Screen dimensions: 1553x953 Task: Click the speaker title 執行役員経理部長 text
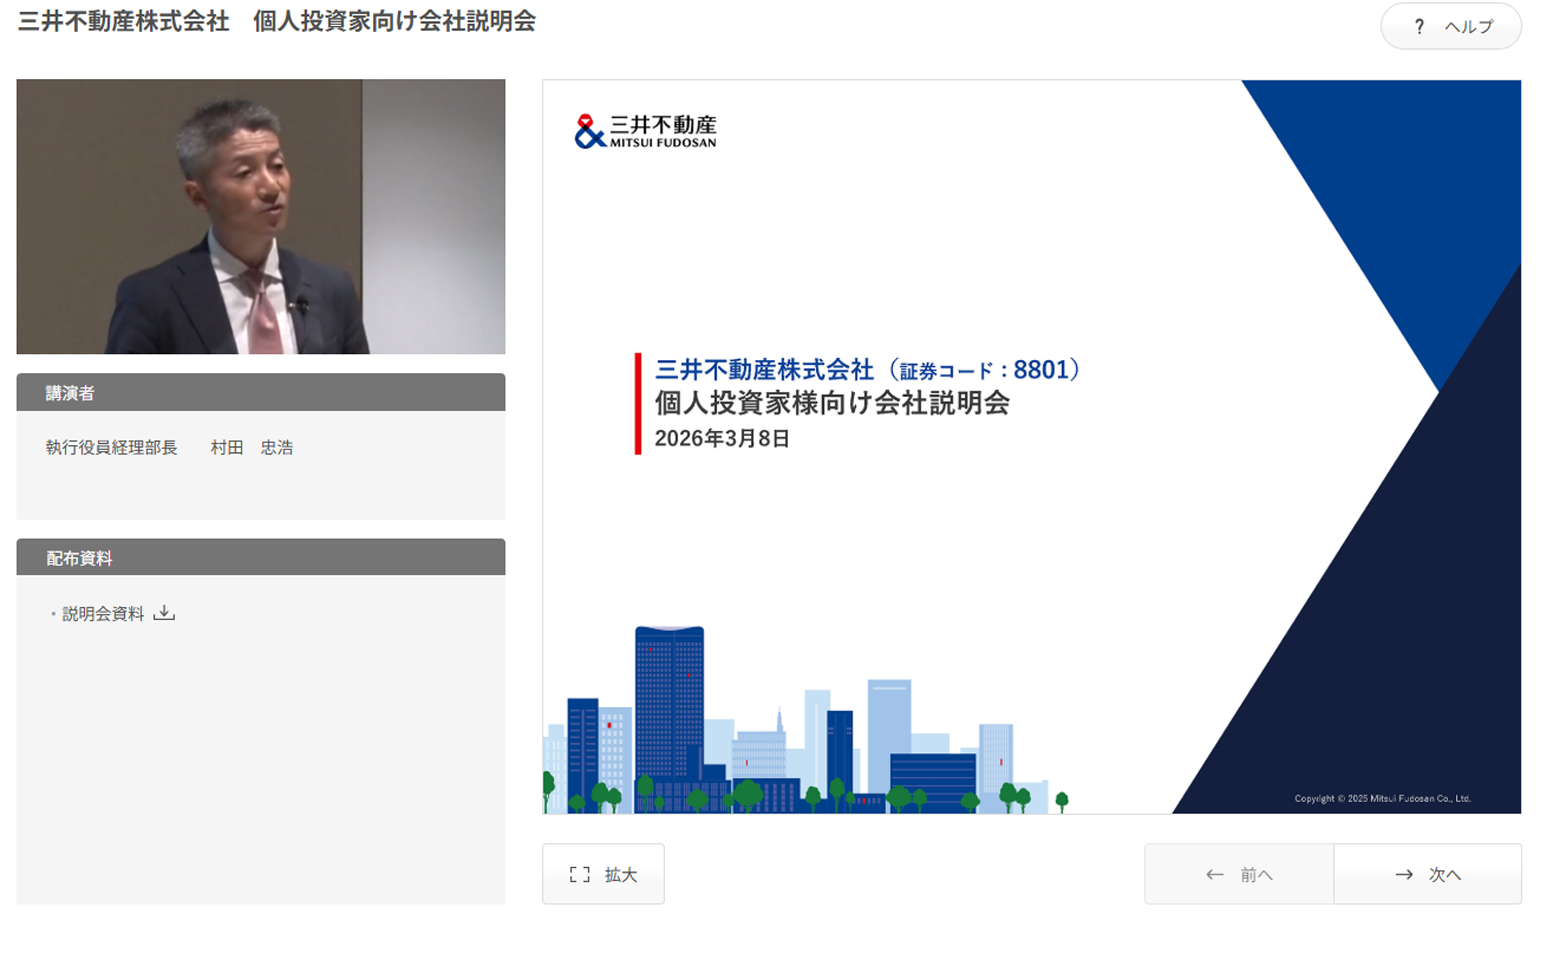(112, 448)
